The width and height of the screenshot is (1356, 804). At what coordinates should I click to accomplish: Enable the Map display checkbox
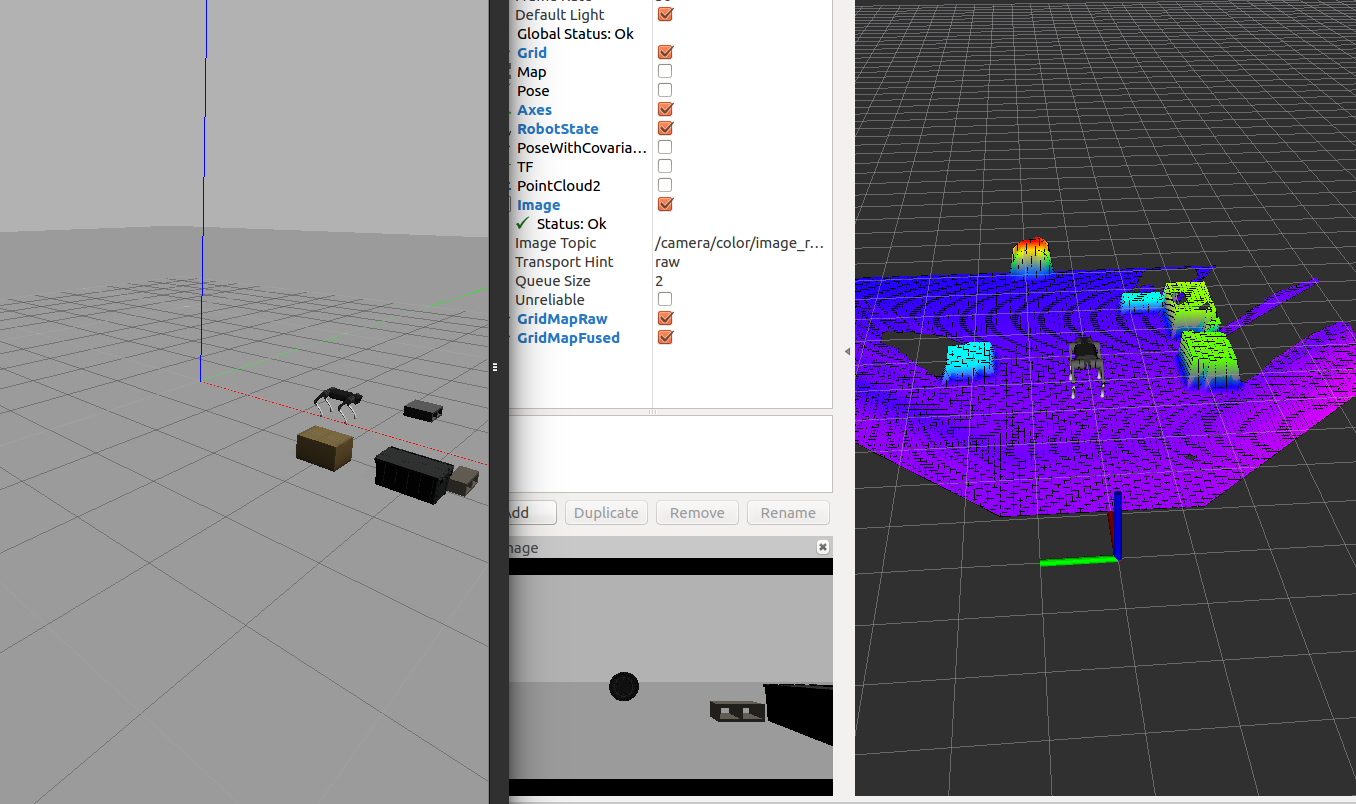point(665,71)
